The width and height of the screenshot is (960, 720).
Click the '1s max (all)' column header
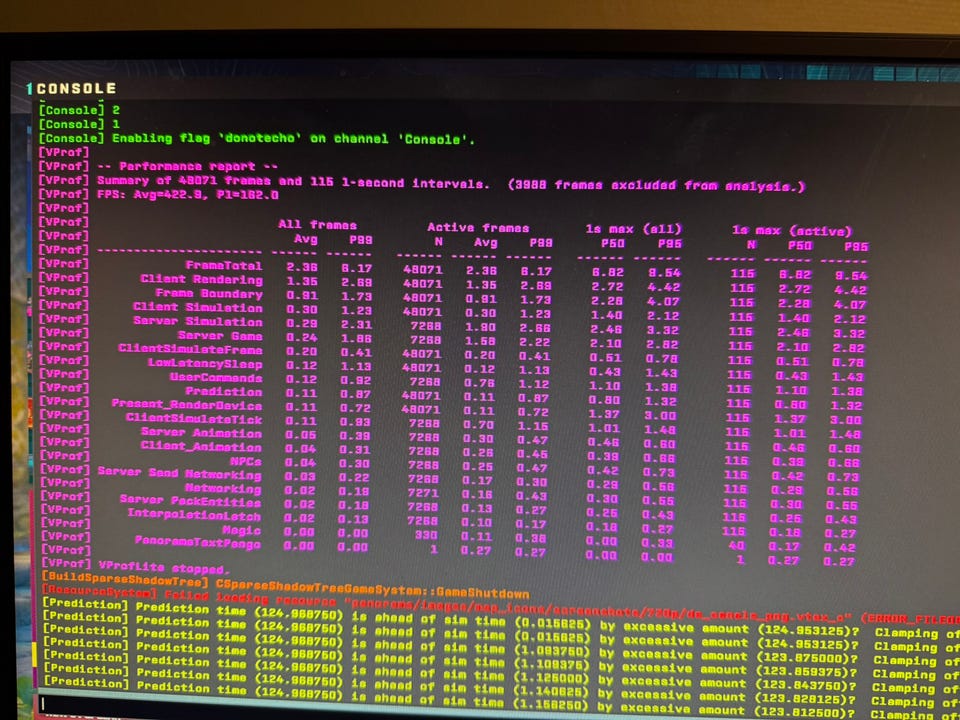(x=633, y=229)
